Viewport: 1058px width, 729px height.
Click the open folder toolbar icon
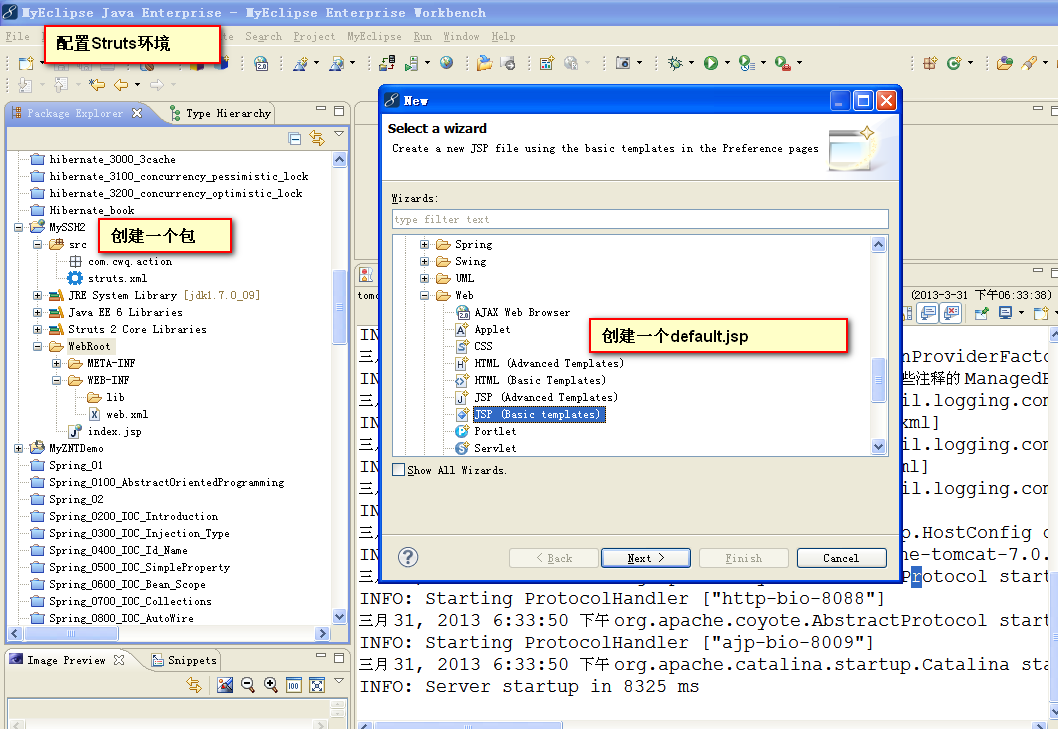tap(484, 63)
